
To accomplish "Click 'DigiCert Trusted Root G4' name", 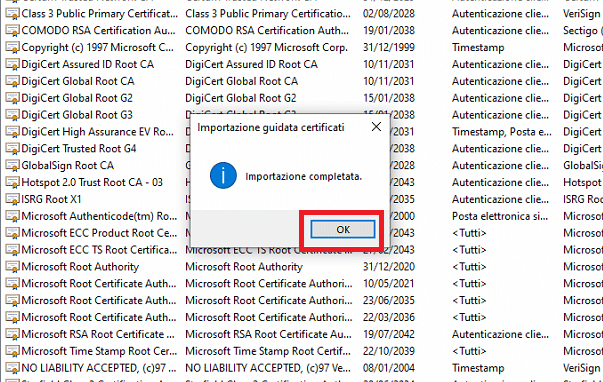I will point(79,149).
